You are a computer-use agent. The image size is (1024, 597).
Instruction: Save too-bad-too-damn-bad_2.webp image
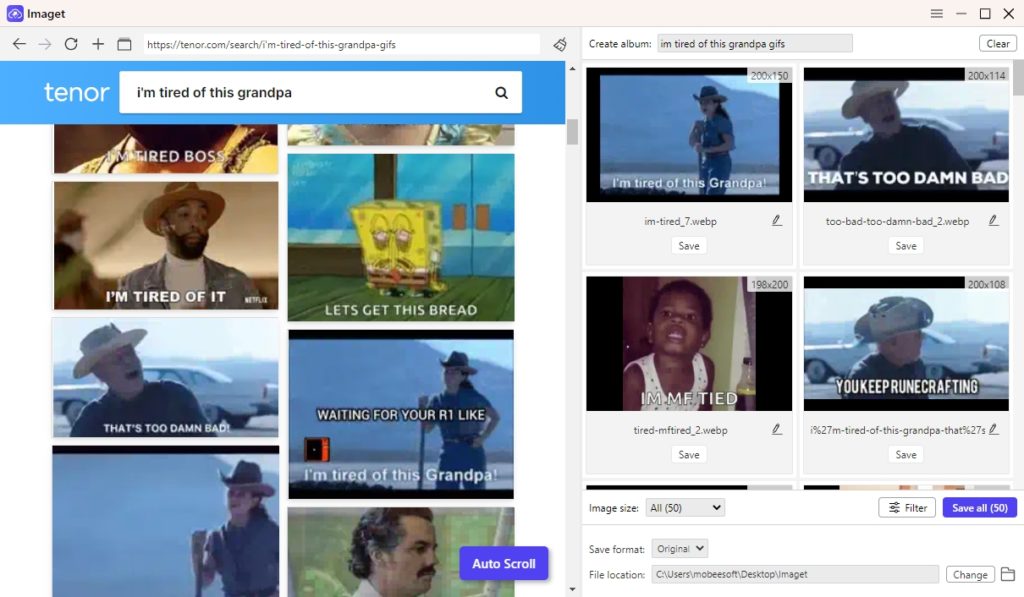906,246
